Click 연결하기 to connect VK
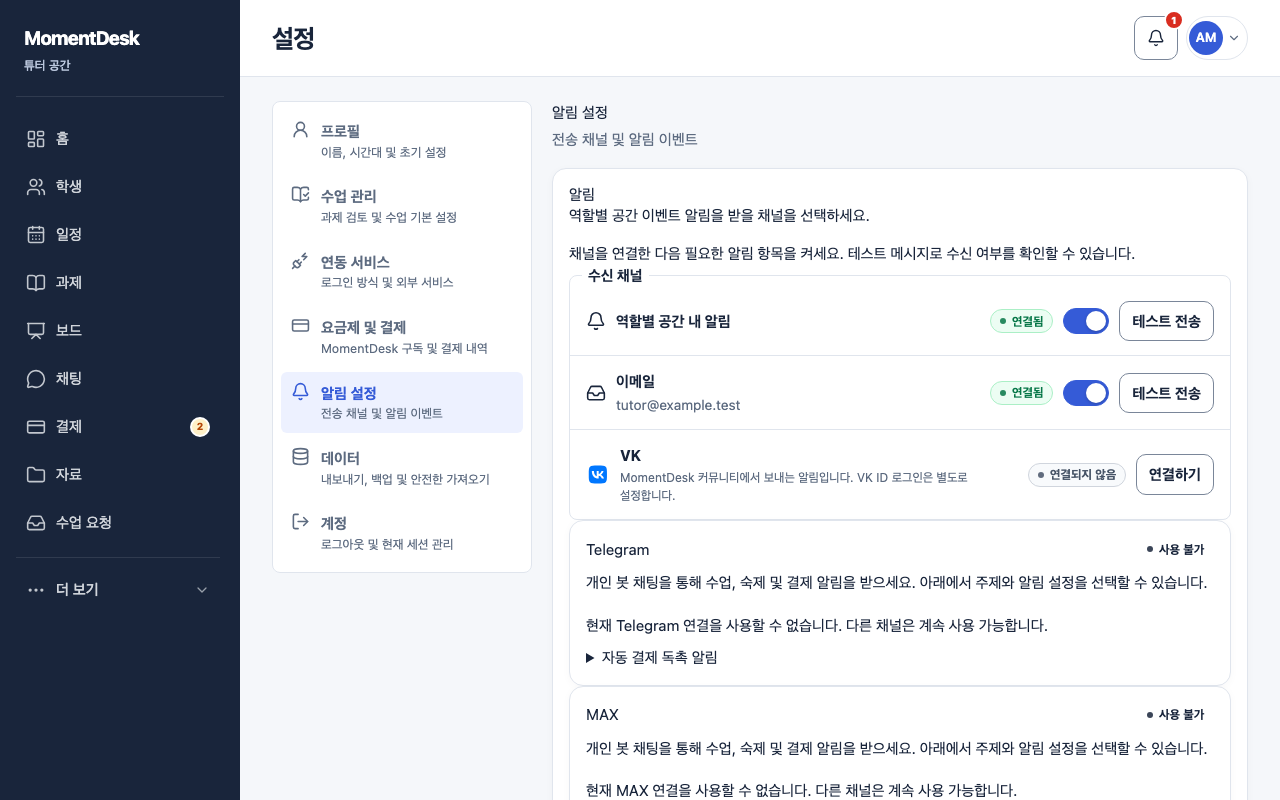Image resolution: width=1280 pixels, height=800 pixels. [1175, 474]
